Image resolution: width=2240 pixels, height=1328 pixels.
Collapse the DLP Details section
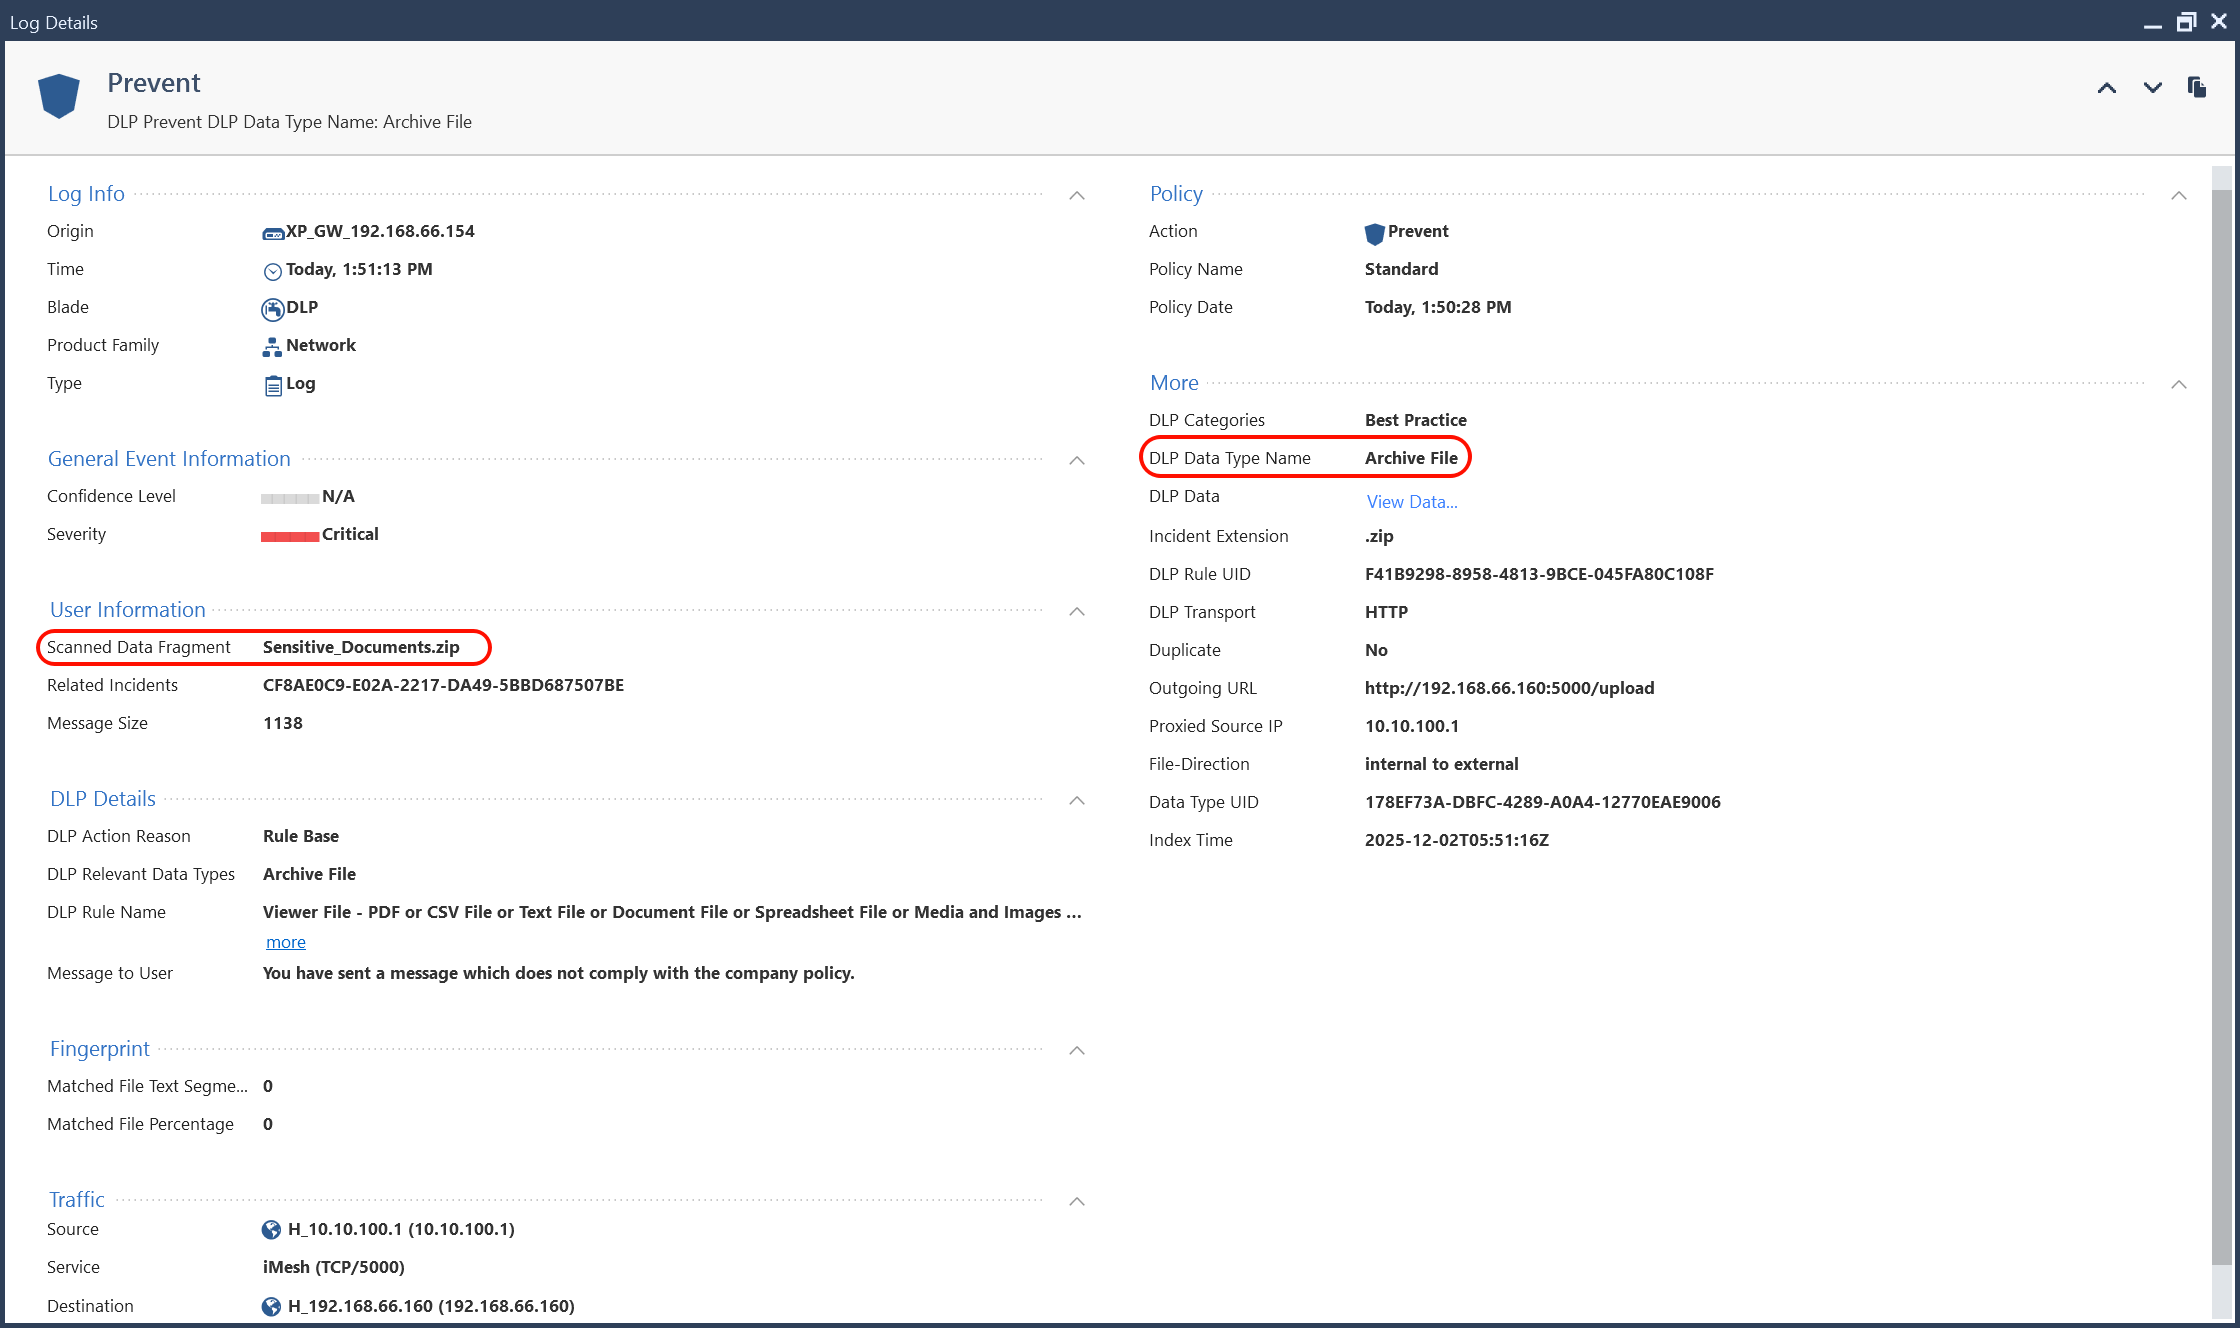1077,801
